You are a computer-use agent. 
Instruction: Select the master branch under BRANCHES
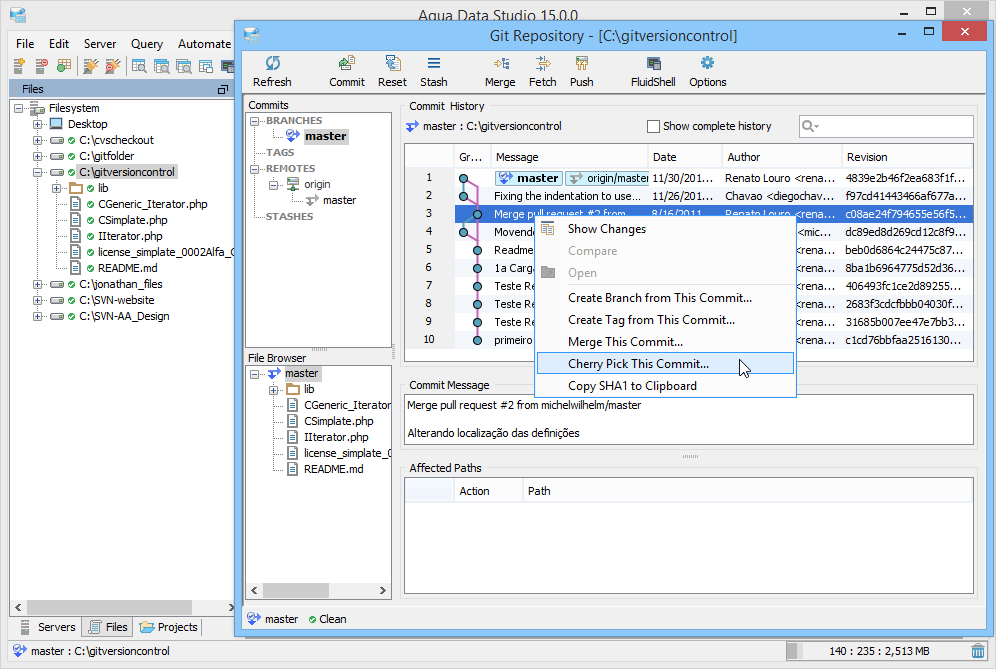pos(325,136)
